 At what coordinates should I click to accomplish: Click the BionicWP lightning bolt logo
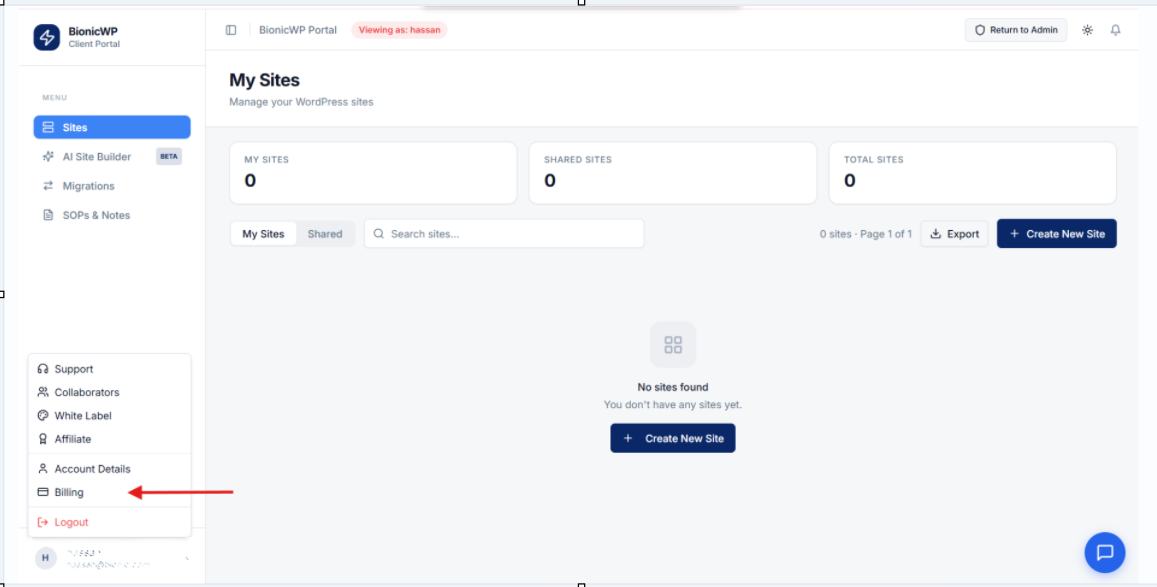[x=46, y=37]
